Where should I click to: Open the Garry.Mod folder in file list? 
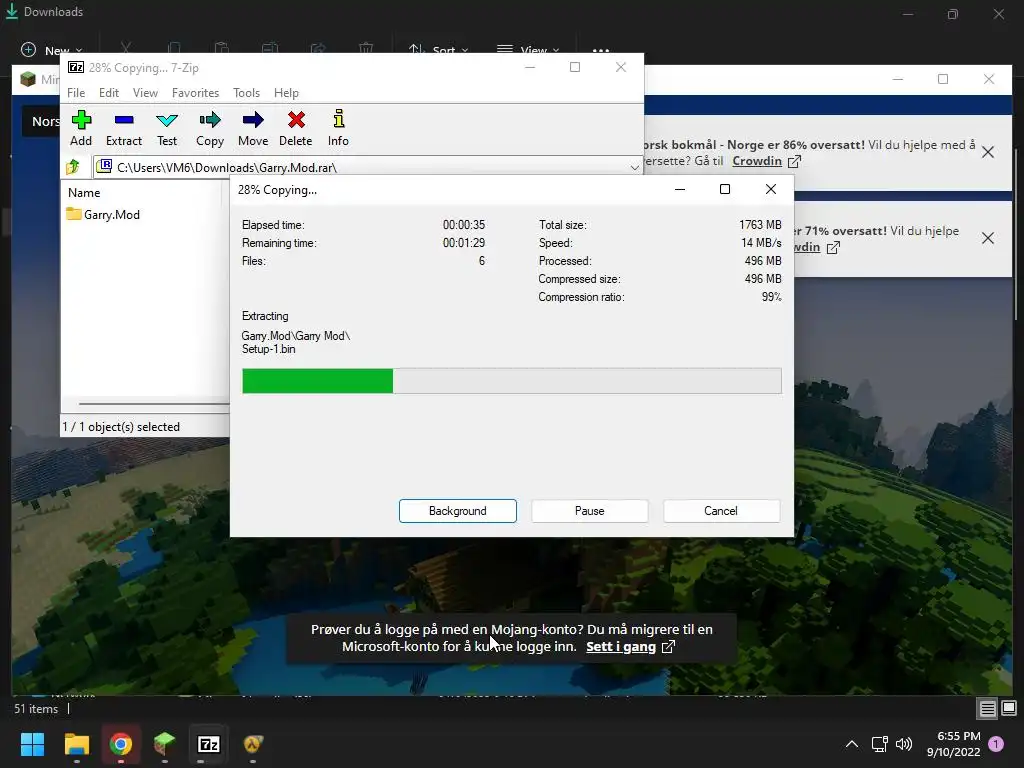point(103,214)
